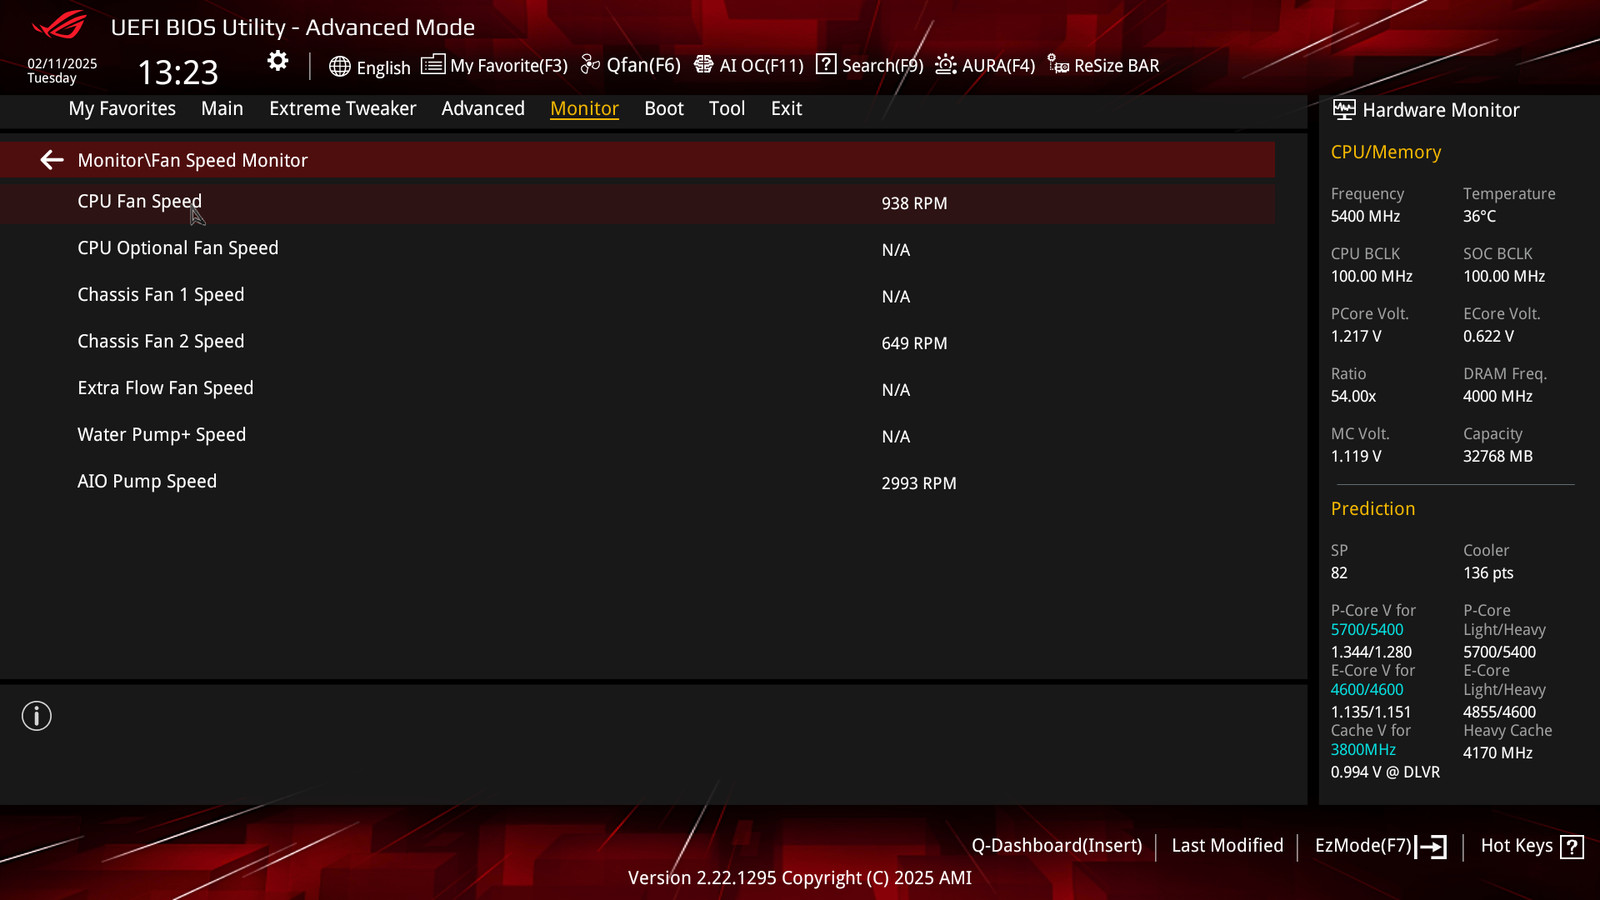Click the globe icon for language

[340, 67]
